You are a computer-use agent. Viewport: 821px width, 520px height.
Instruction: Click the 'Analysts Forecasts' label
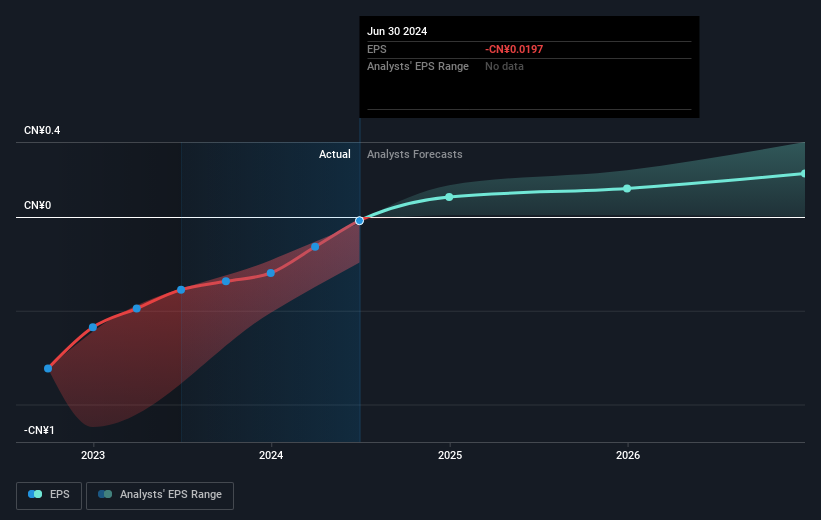(x=415, y=154)
